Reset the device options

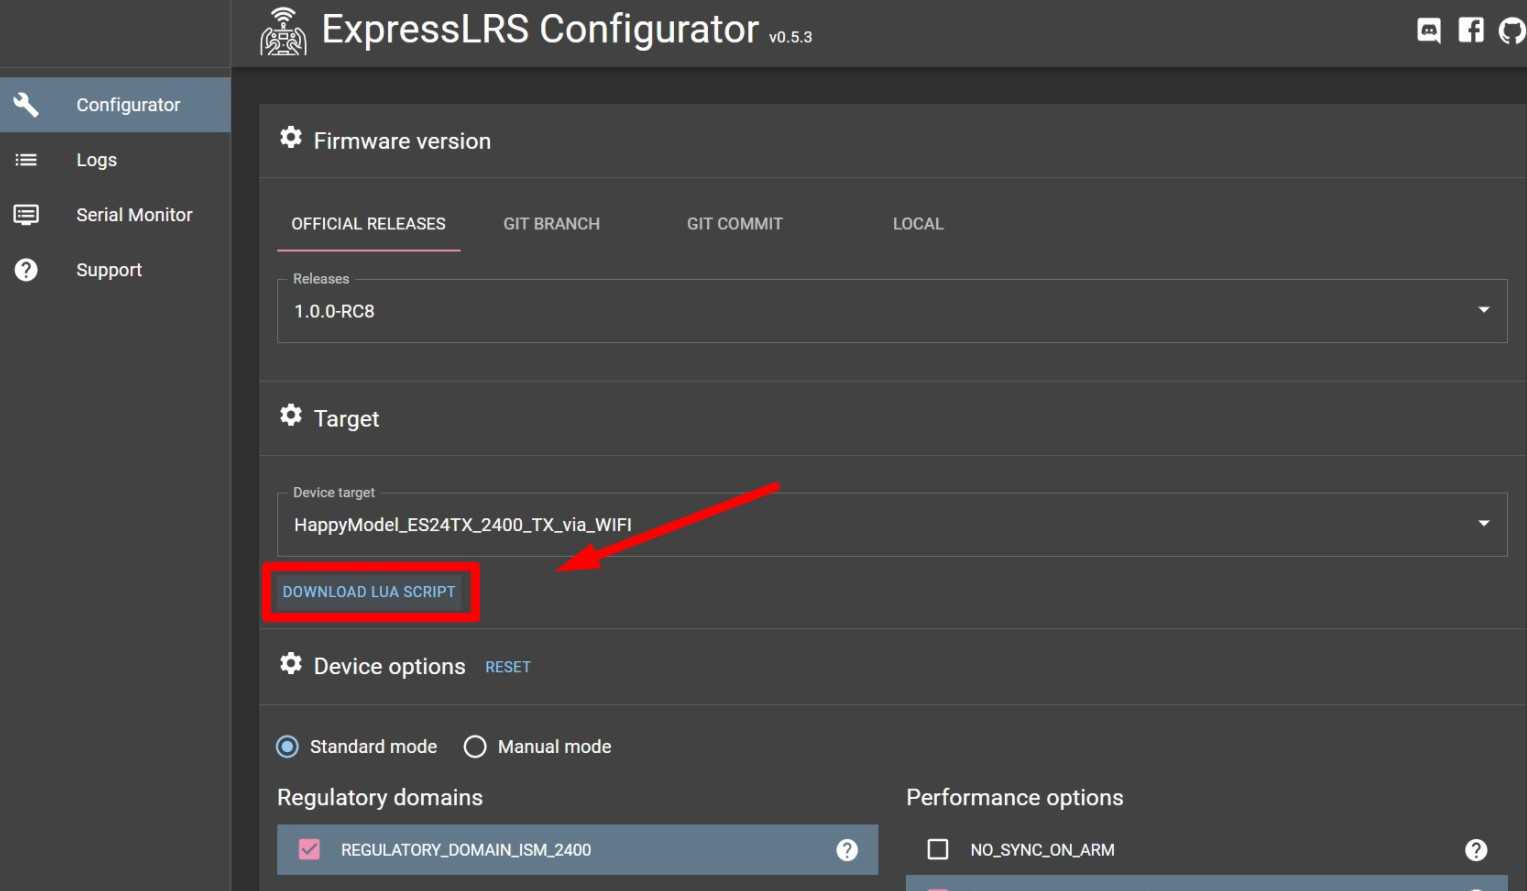coord(508,667)
